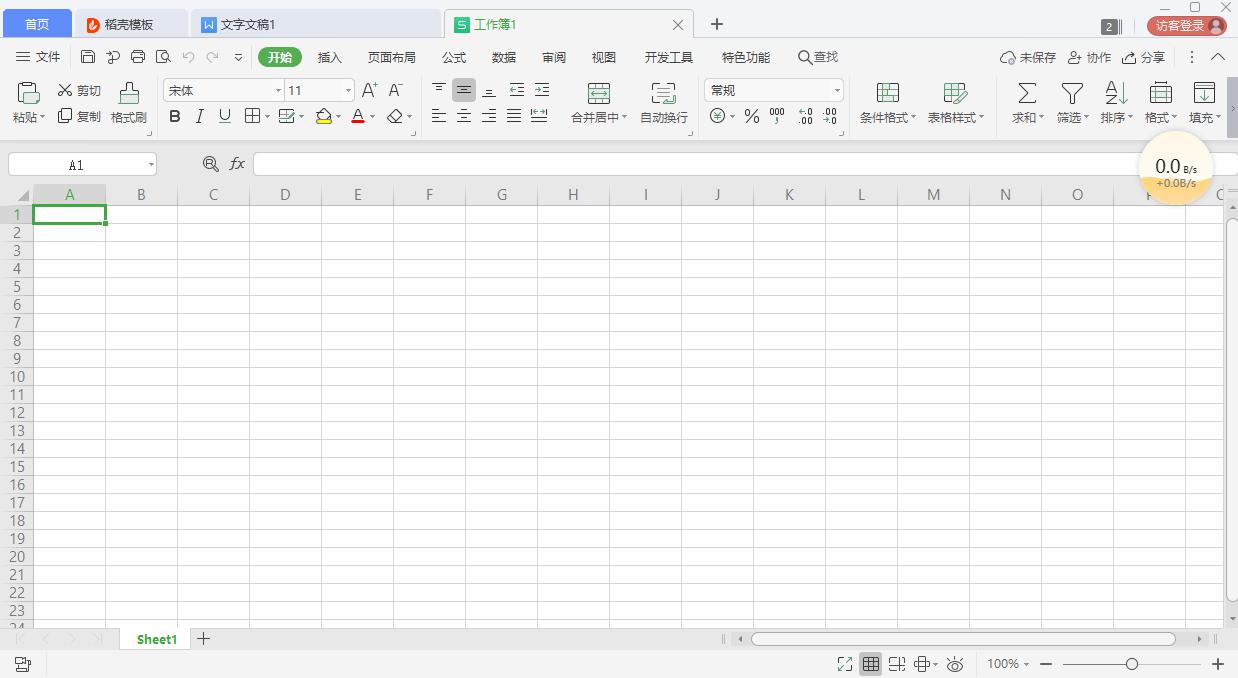Toggle bold formatting
Image resolution: width=1238 pixels, height=678 pixels.
(175, 117)
